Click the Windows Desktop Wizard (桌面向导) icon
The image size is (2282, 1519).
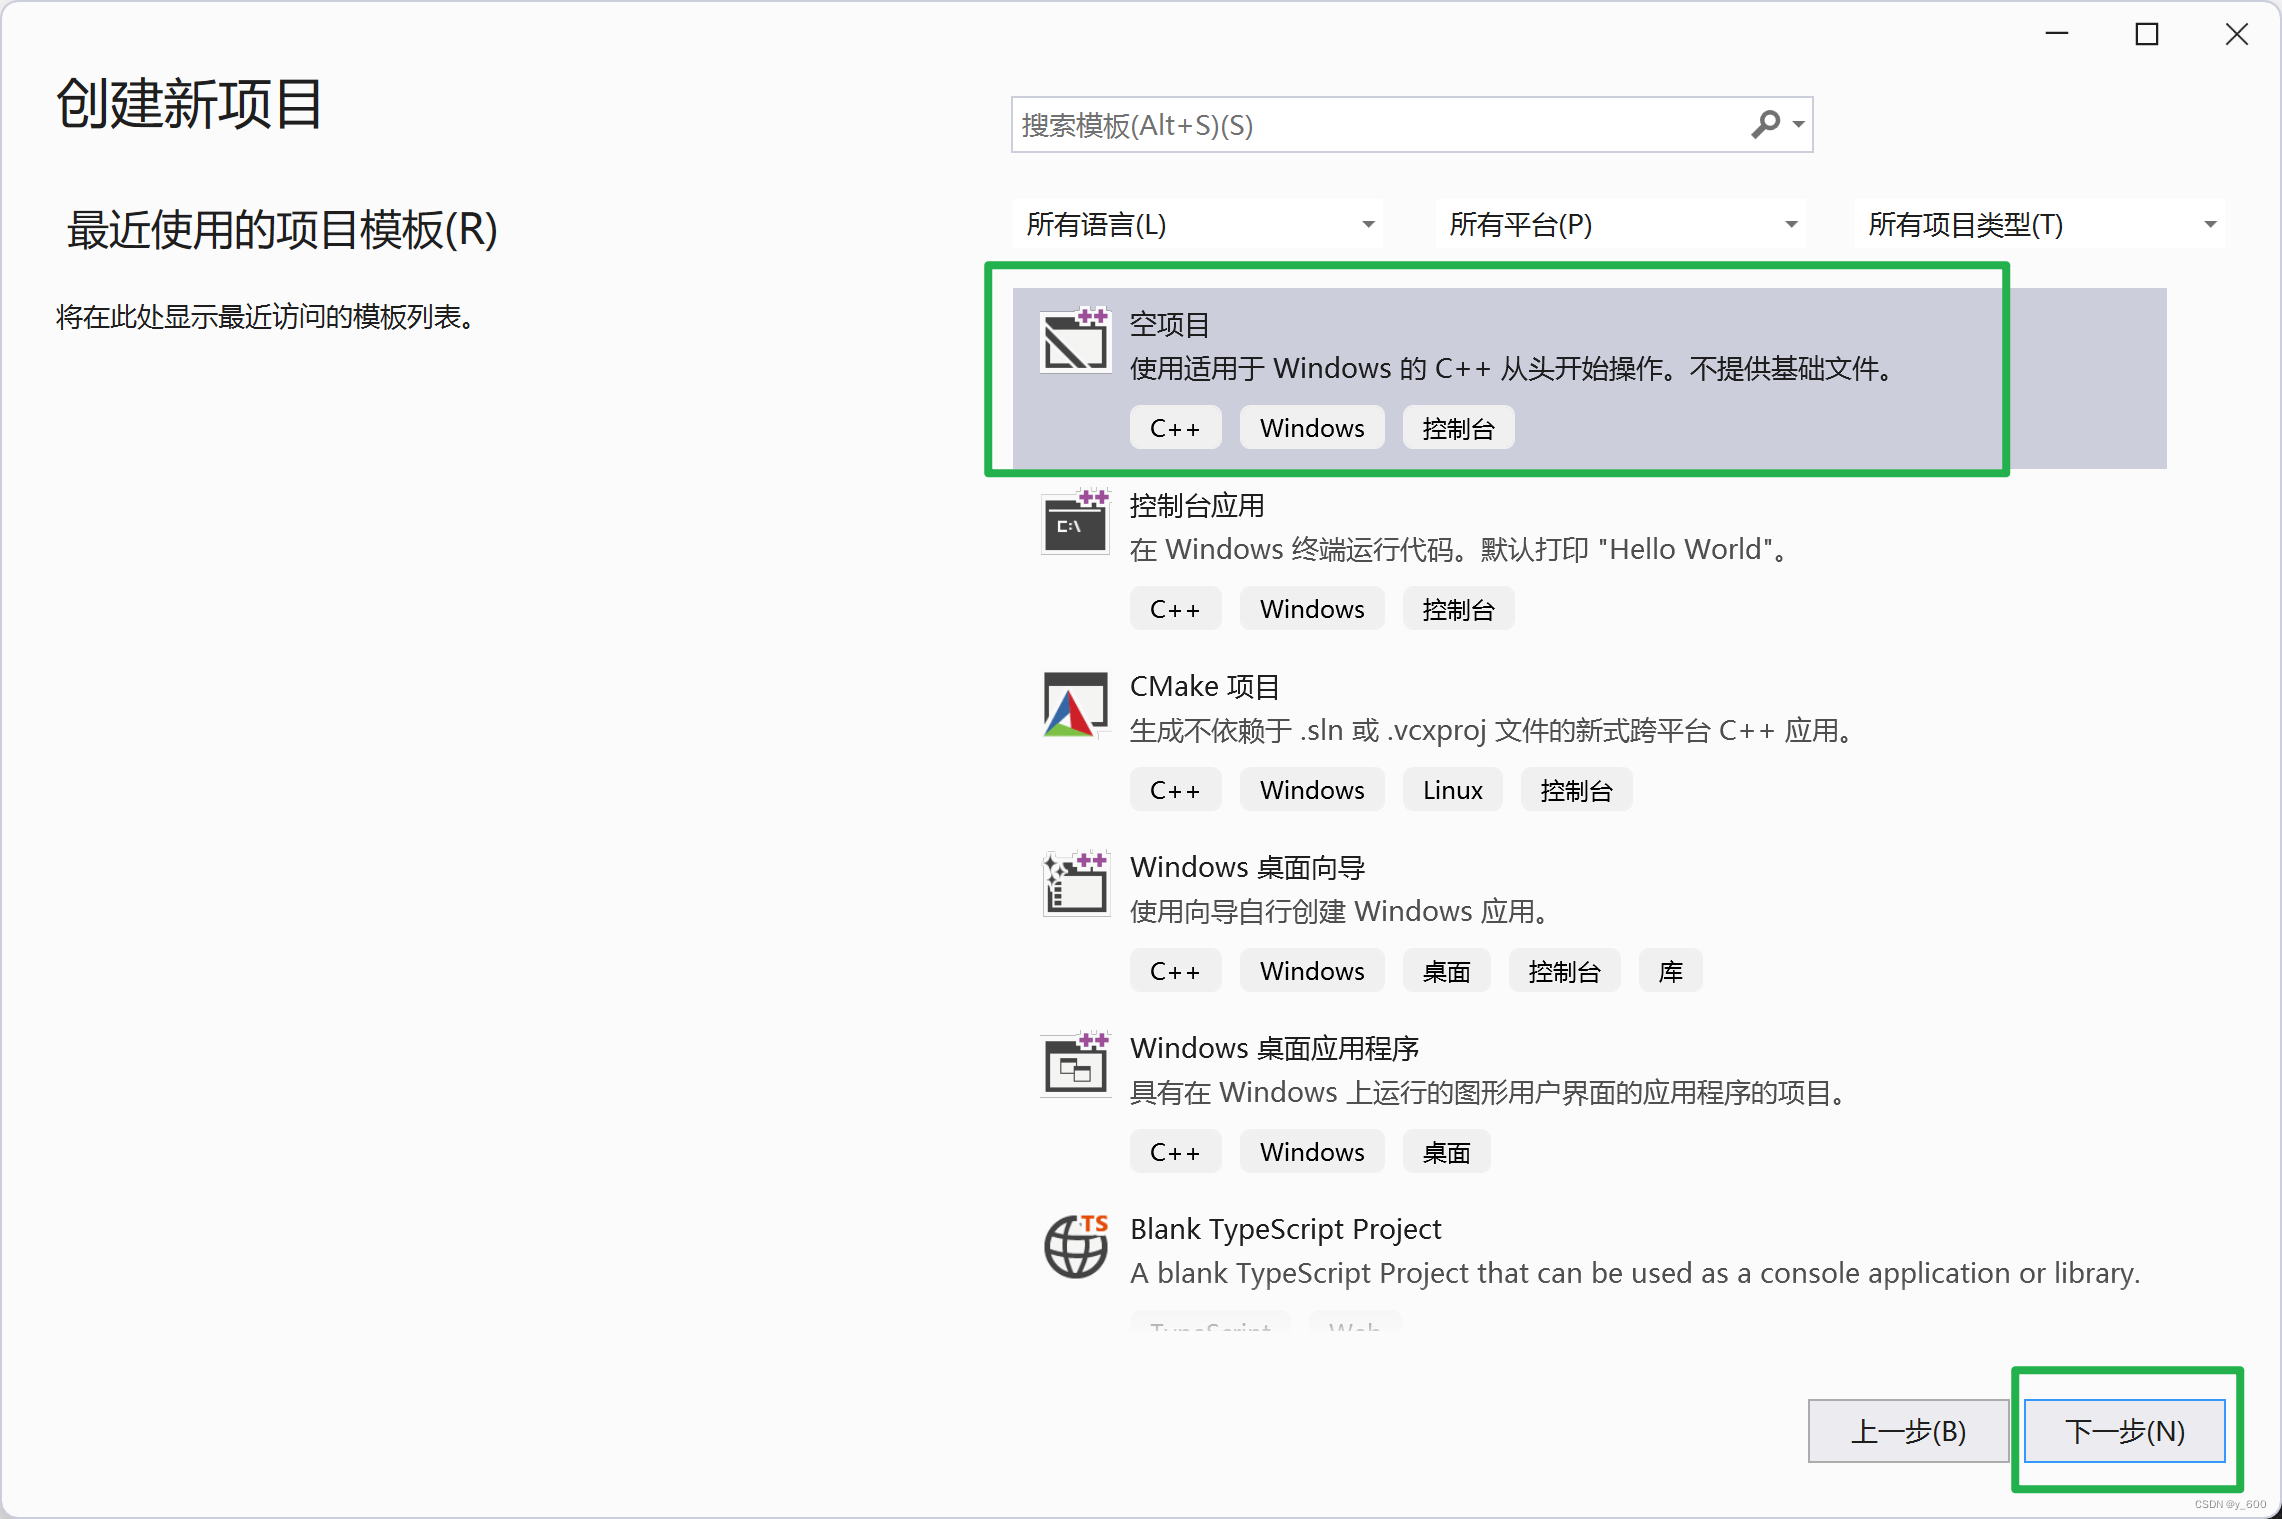[1075, 885]
